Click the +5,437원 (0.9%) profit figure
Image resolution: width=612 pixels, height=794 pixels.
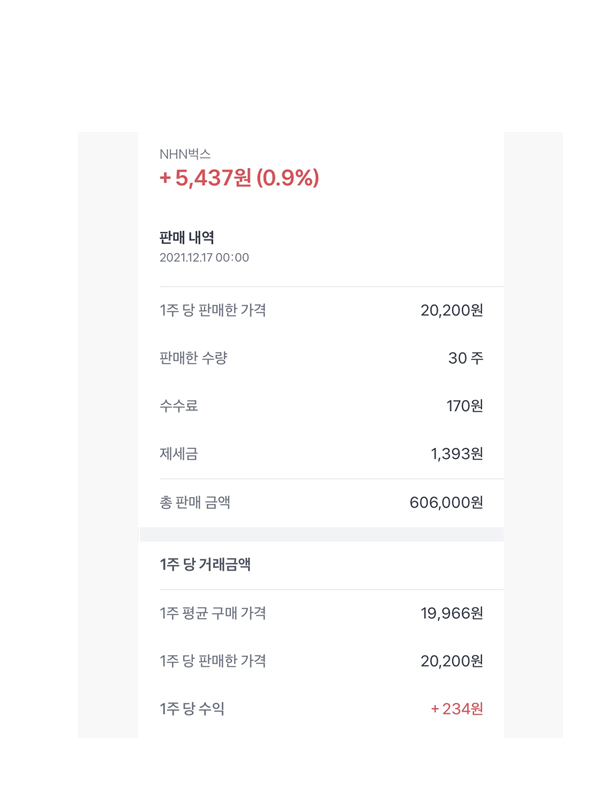pyautogui.click(x=239, y=178)
